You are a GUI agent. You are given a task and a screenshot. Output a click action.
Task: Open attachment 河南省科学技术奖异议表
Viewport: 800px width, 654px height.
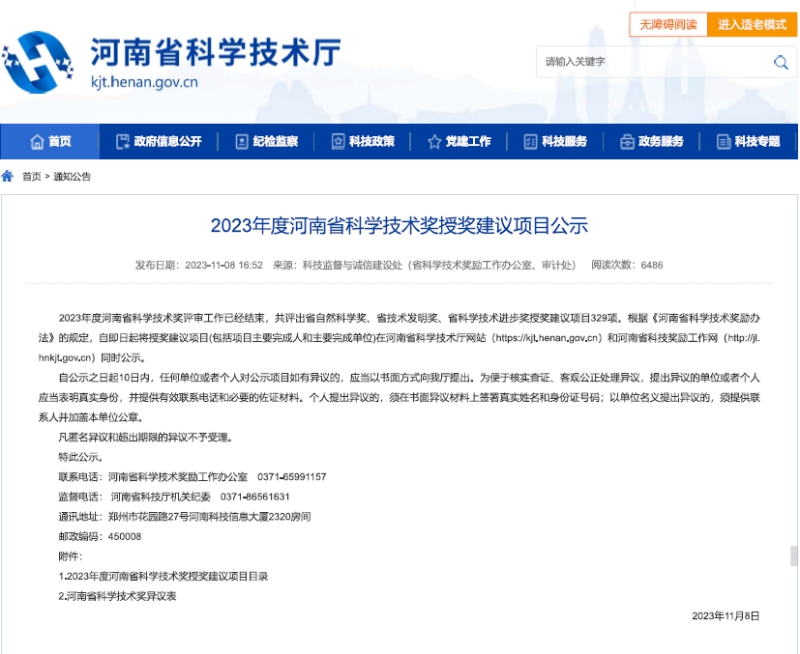pos(117,596)
